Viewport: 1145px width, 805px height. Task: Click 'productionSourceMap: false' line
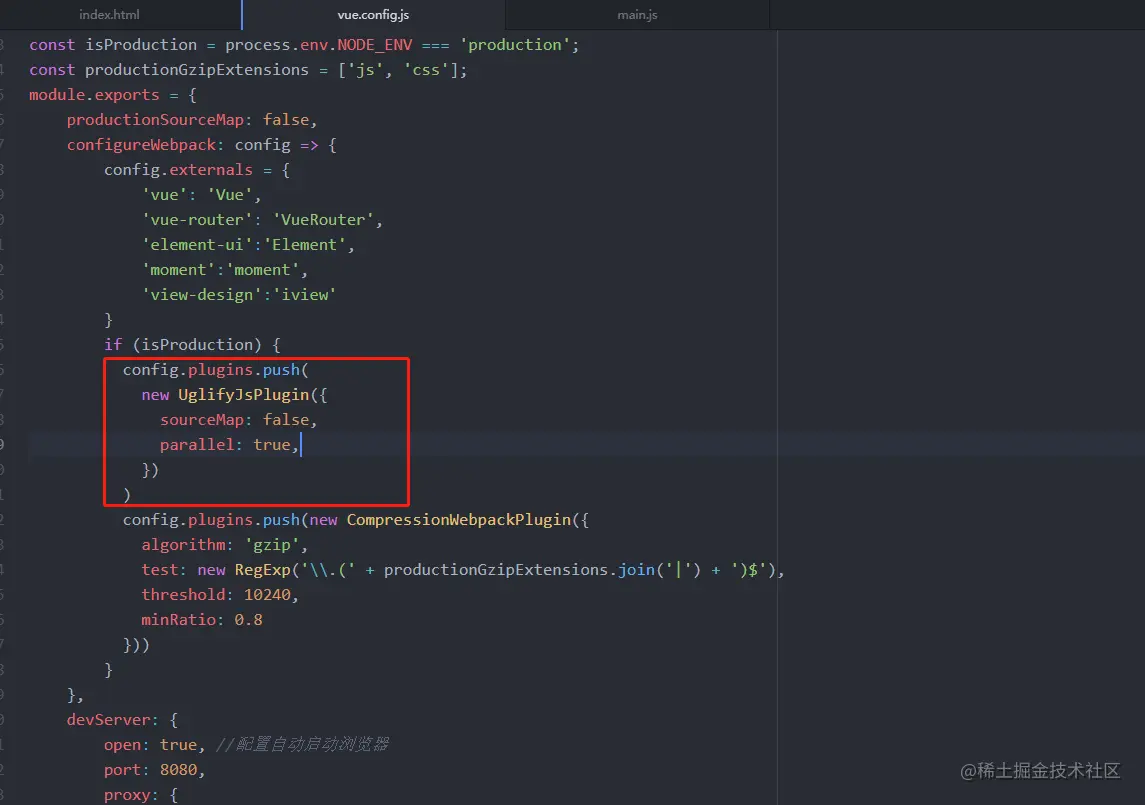(x=192, y=120)
